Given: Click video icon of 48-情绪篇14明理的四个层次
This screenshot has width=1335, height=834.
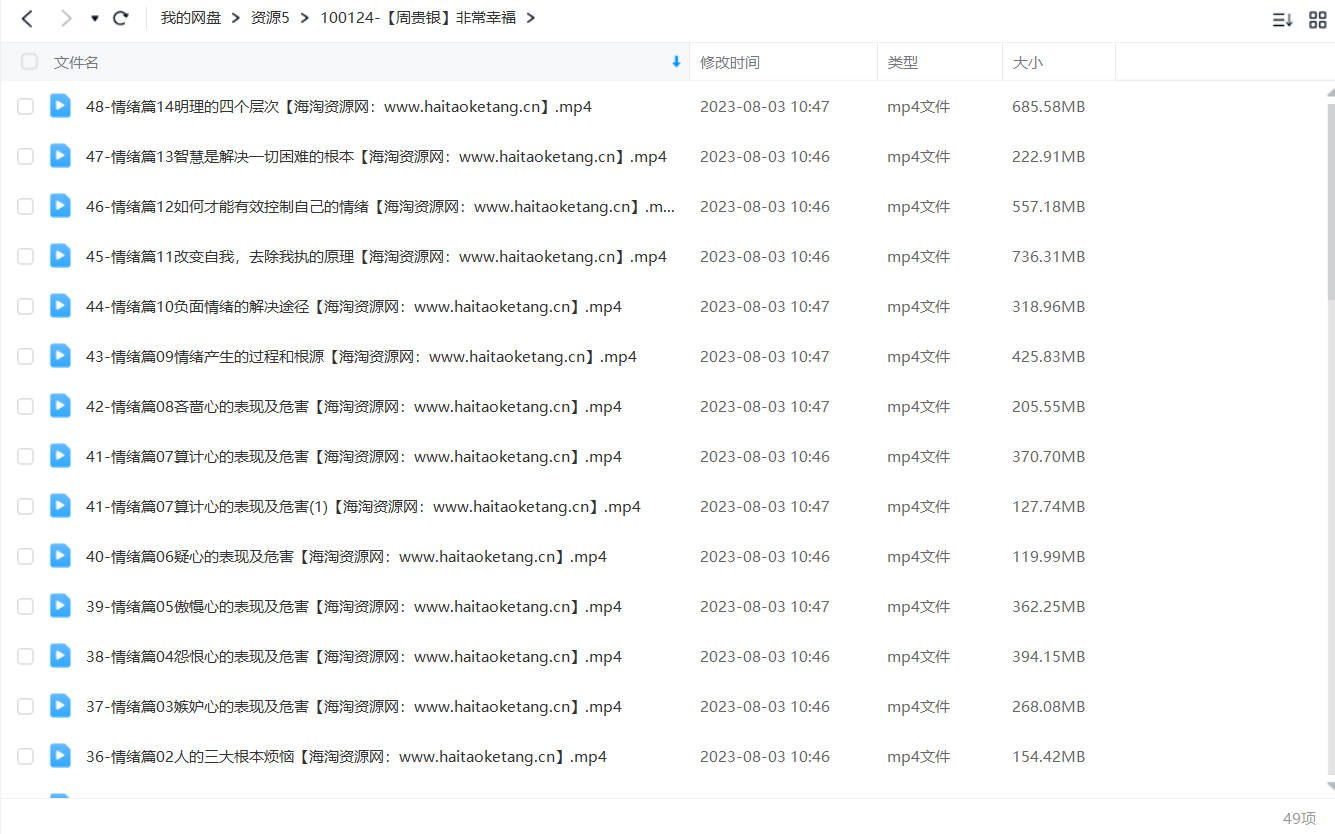Looking at the screenshot, I should [61, 105].
